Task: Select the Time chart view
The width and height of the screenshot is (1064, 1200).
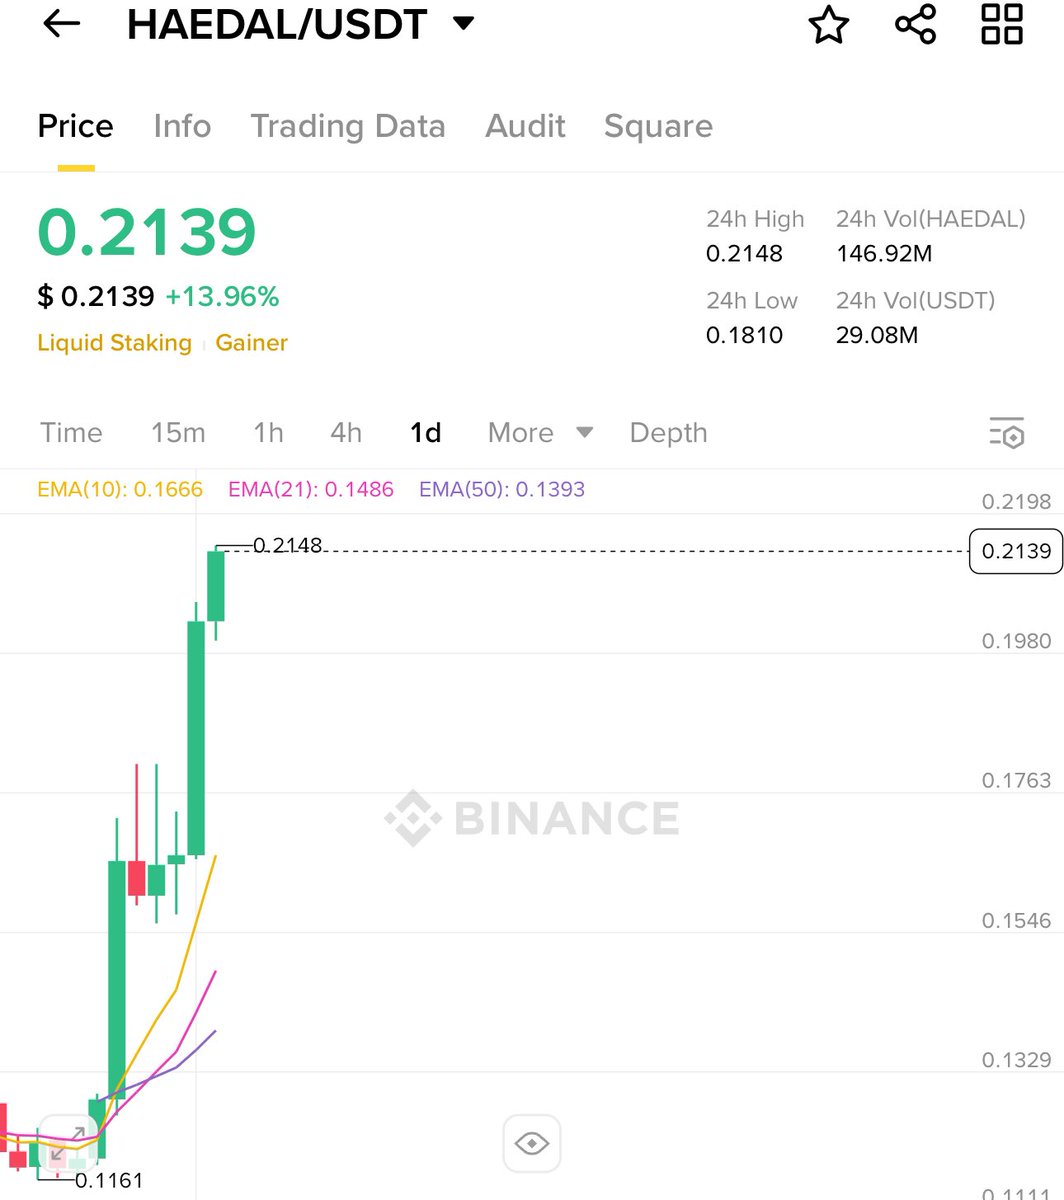Action: coord(71,433)
